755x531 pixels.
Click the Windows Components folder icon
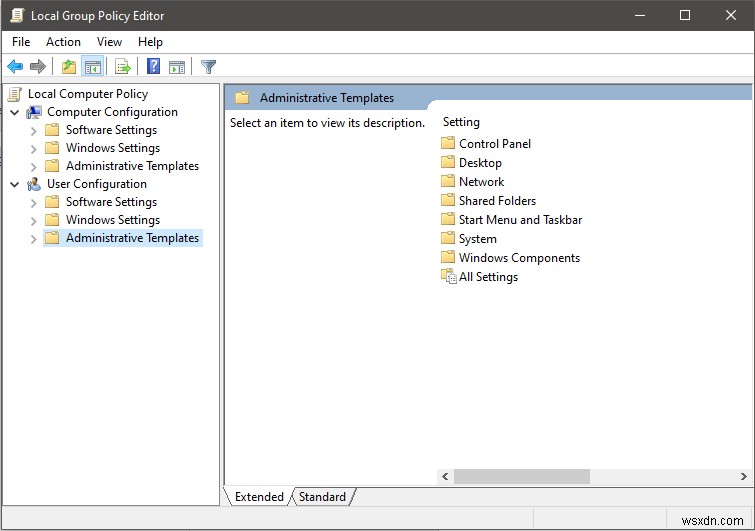448,257
